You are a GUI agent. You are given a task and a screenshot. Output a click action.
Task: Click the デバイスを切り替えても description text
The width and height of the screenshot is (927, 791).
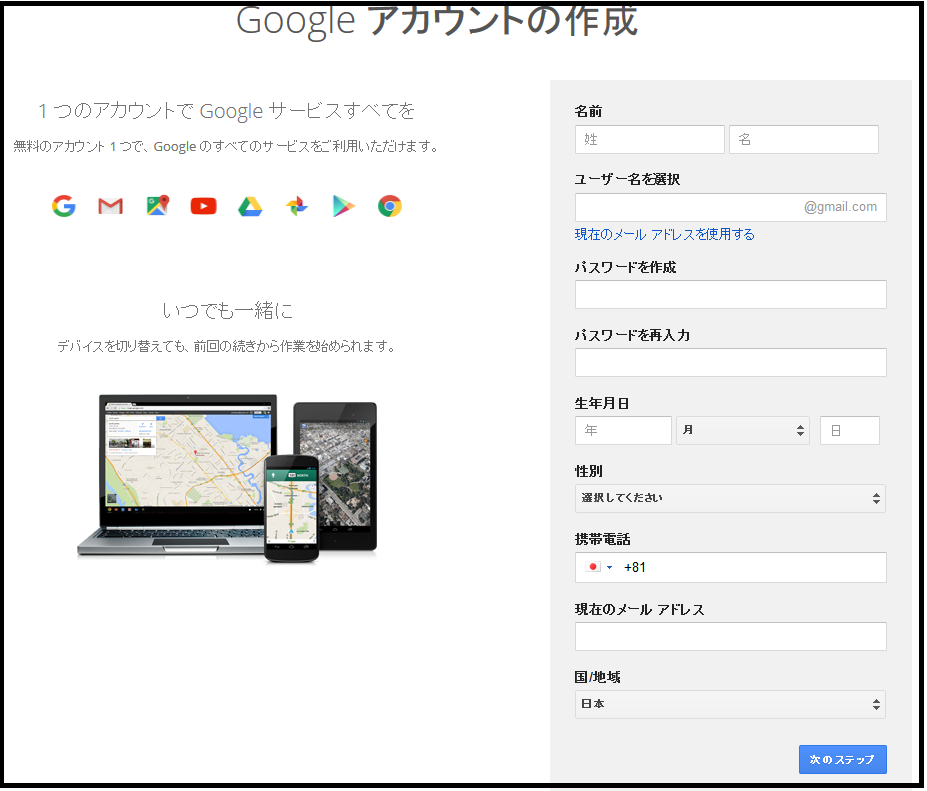(226, 346)
